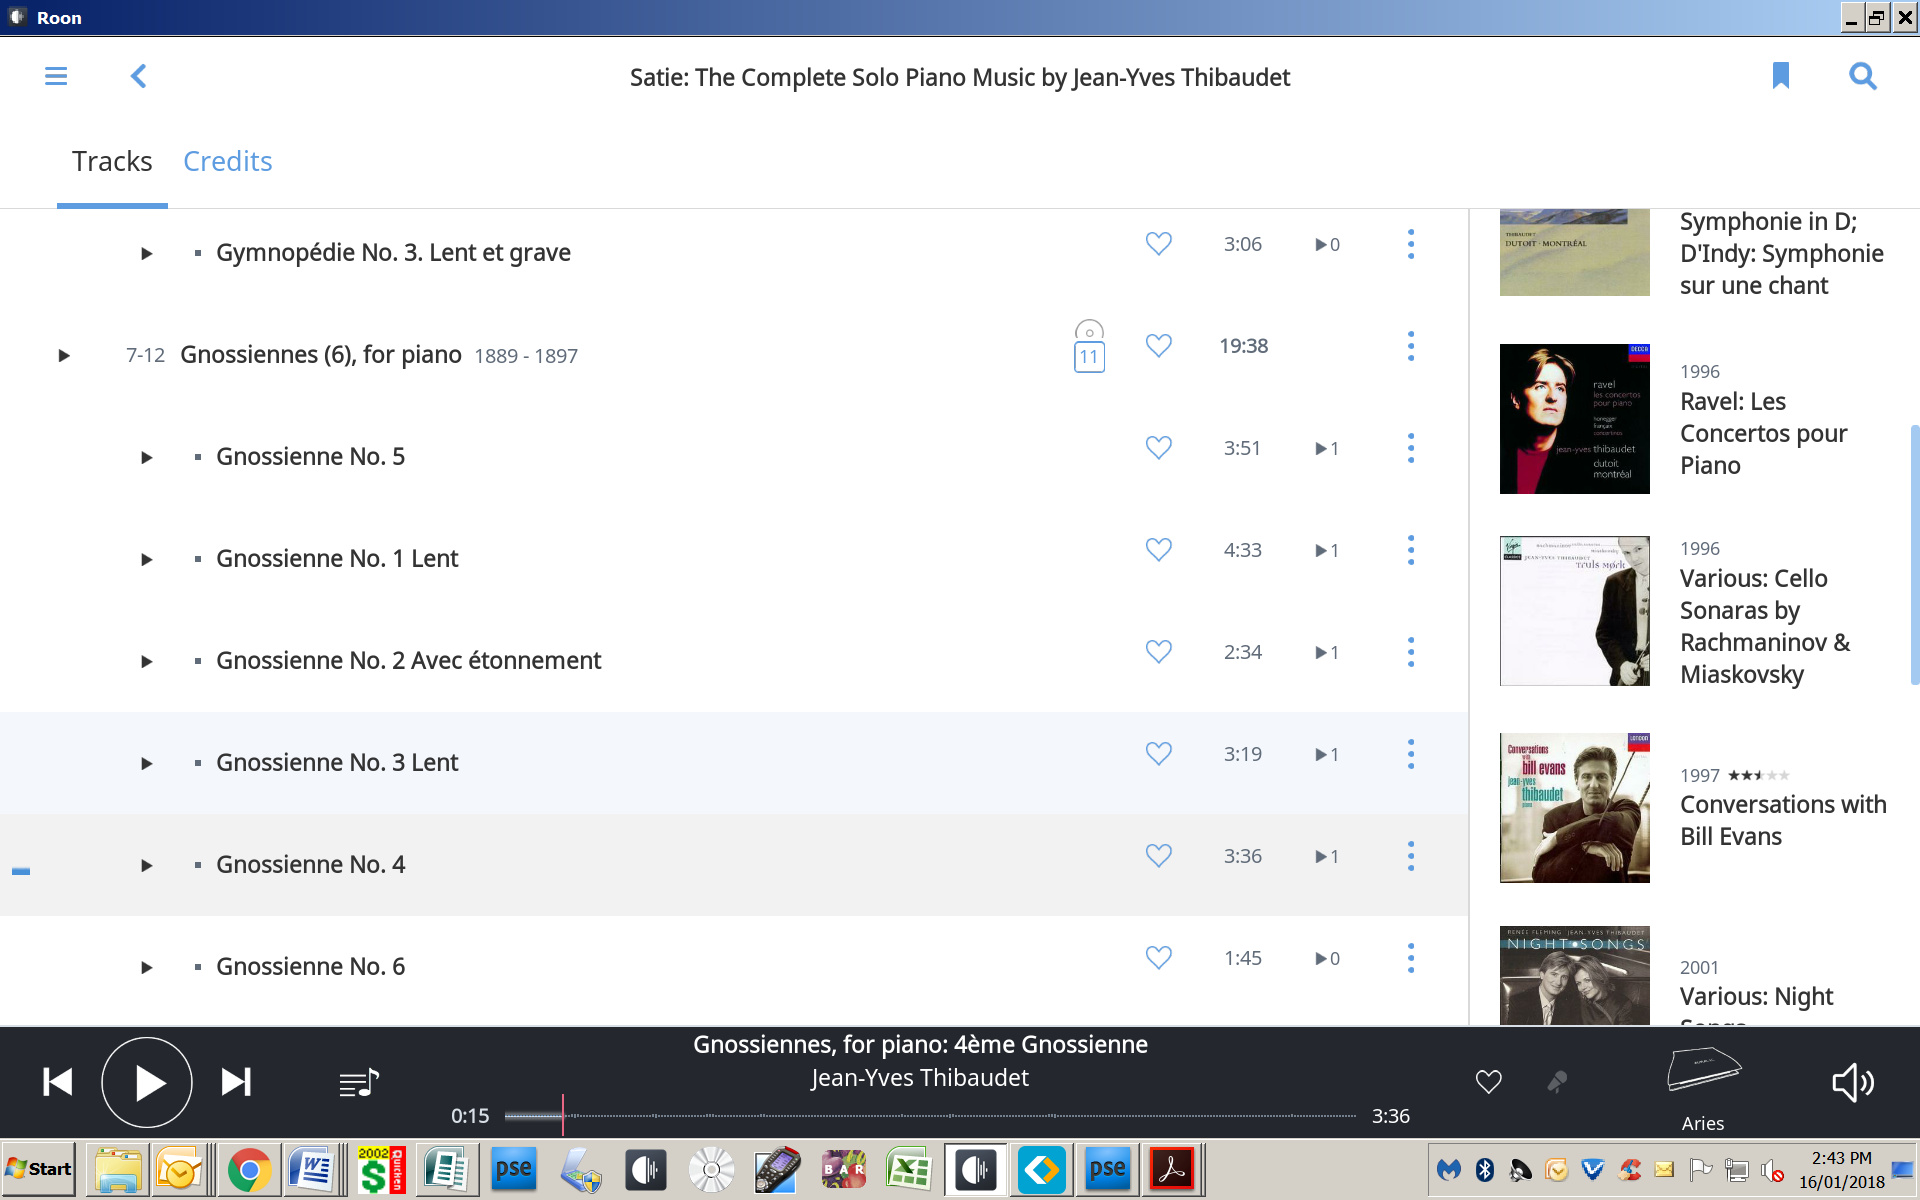Click the right-side vertical scrollbar
The image size is (1920, 1200).
click(1914, 555)
